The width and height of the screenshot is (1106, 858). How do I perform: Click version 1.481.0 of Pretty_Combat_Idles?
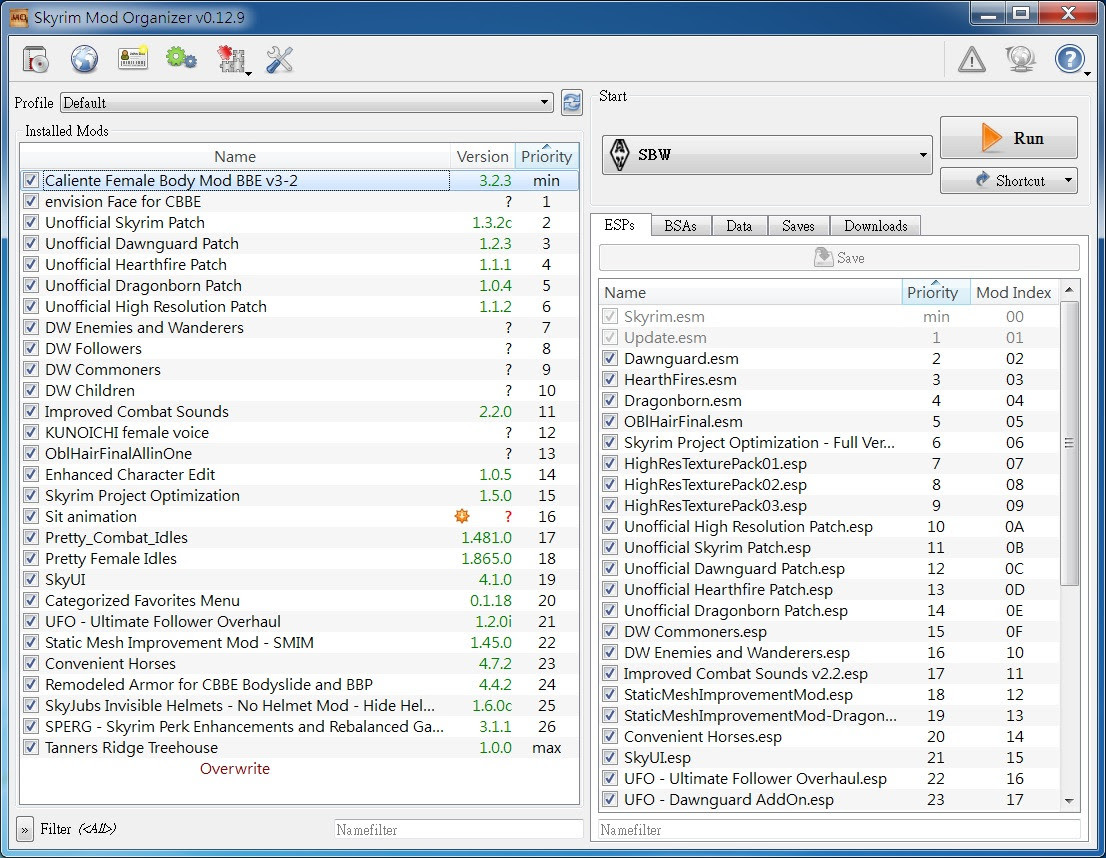click(486, 538)
